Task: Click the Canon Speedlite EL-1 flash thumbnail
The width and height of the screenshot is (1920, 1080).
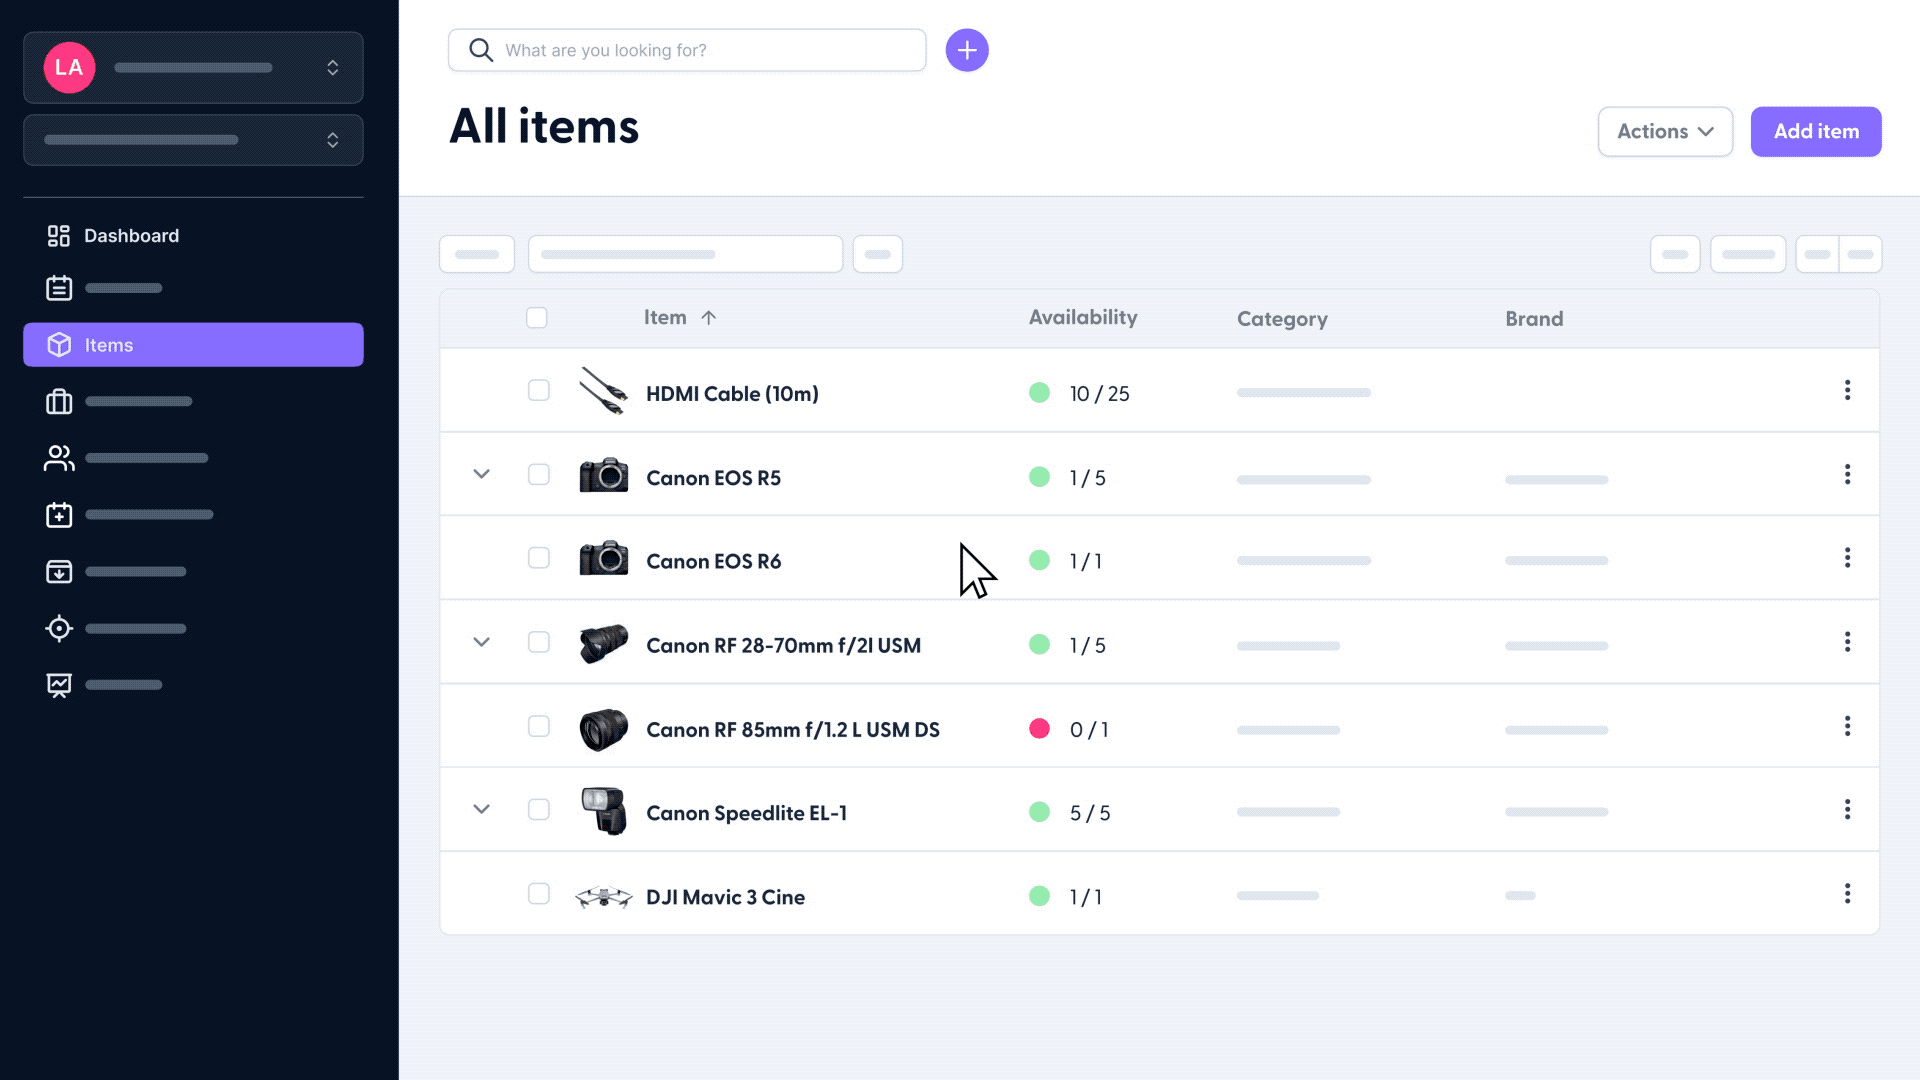Action: coord(604,811)
